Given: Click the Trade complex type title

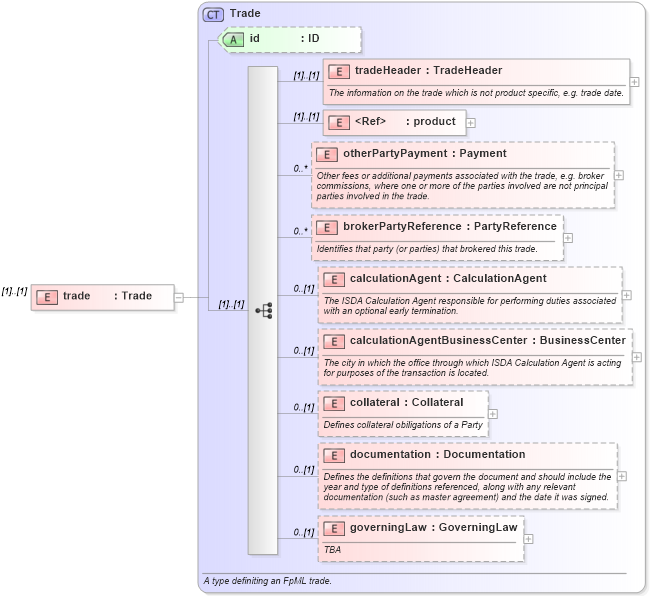Looking at the screenshot, I should point(245,13).
